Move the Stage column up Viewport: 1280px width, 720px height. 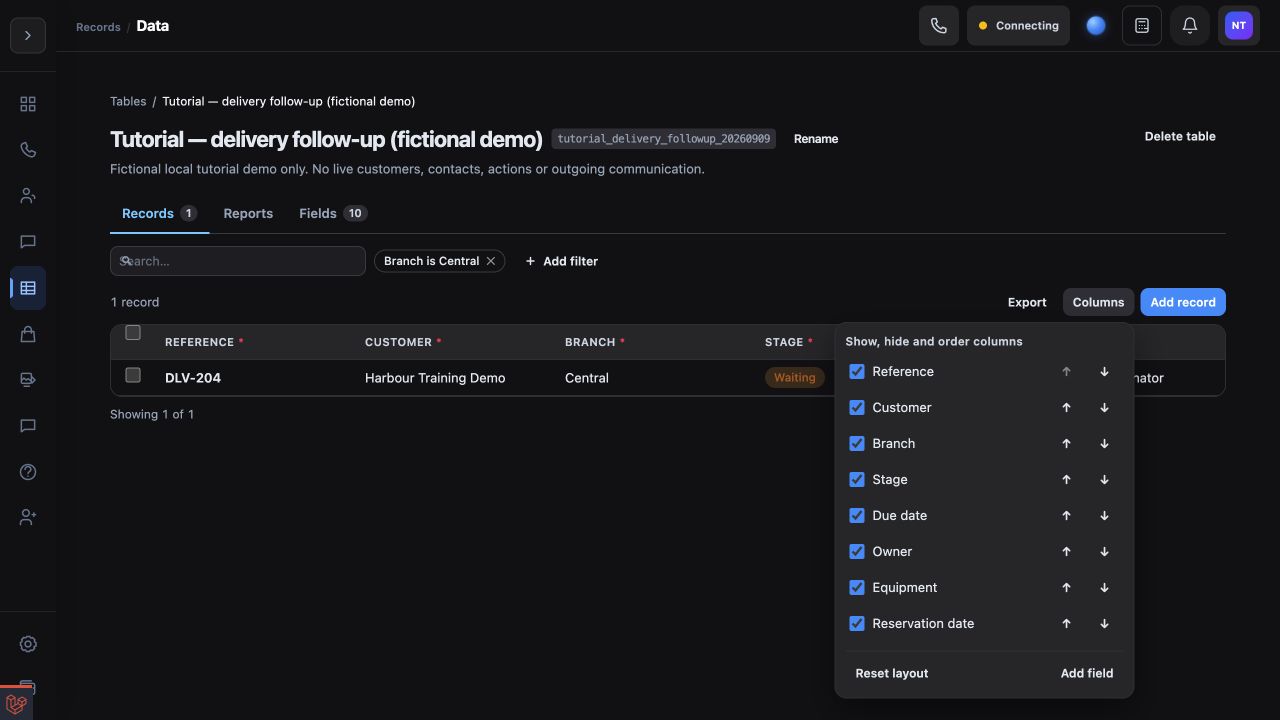coord(1066,479)
